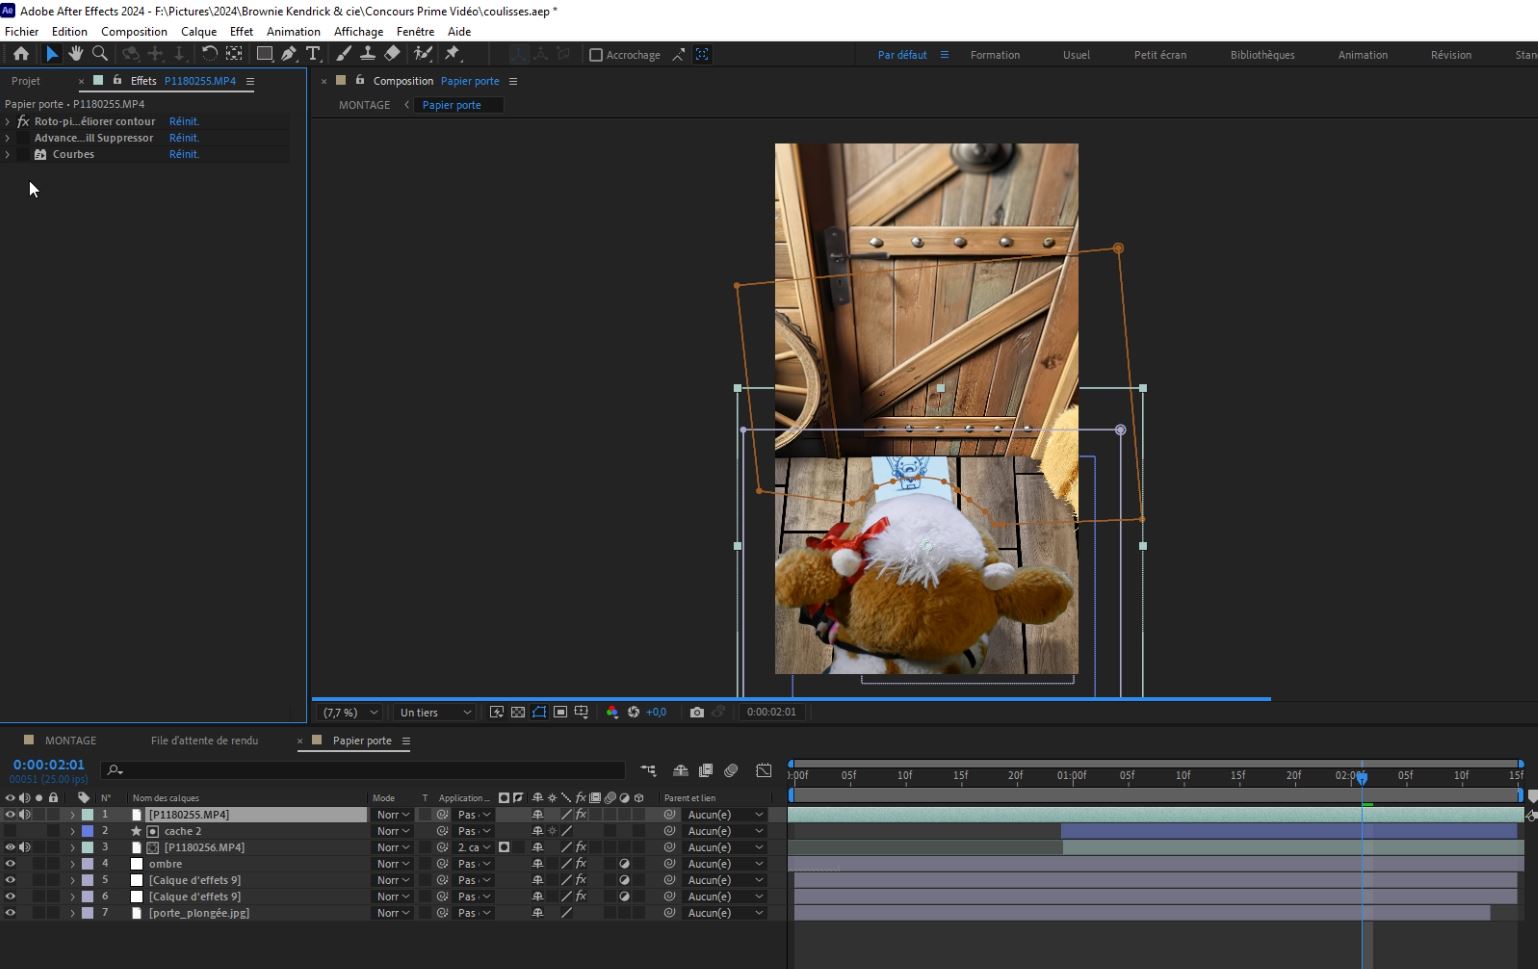The width and height of the screenshot is (1538, 969).
Task: Toggle the transparency grid in viewer
Action: pos(518,712)
